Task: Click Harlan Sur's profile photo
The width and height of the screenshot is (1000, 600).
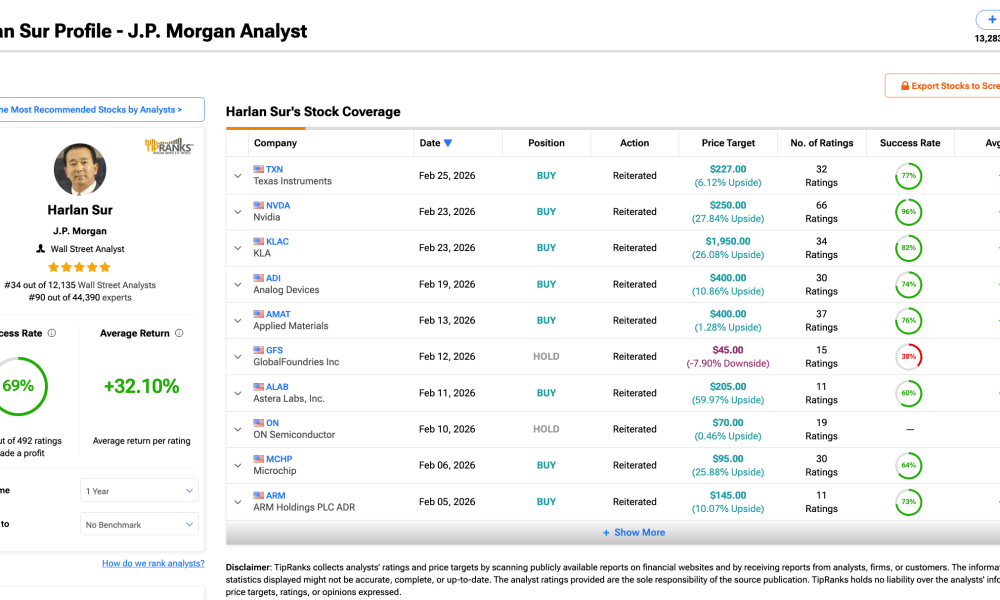Action: tap(79, 170)
